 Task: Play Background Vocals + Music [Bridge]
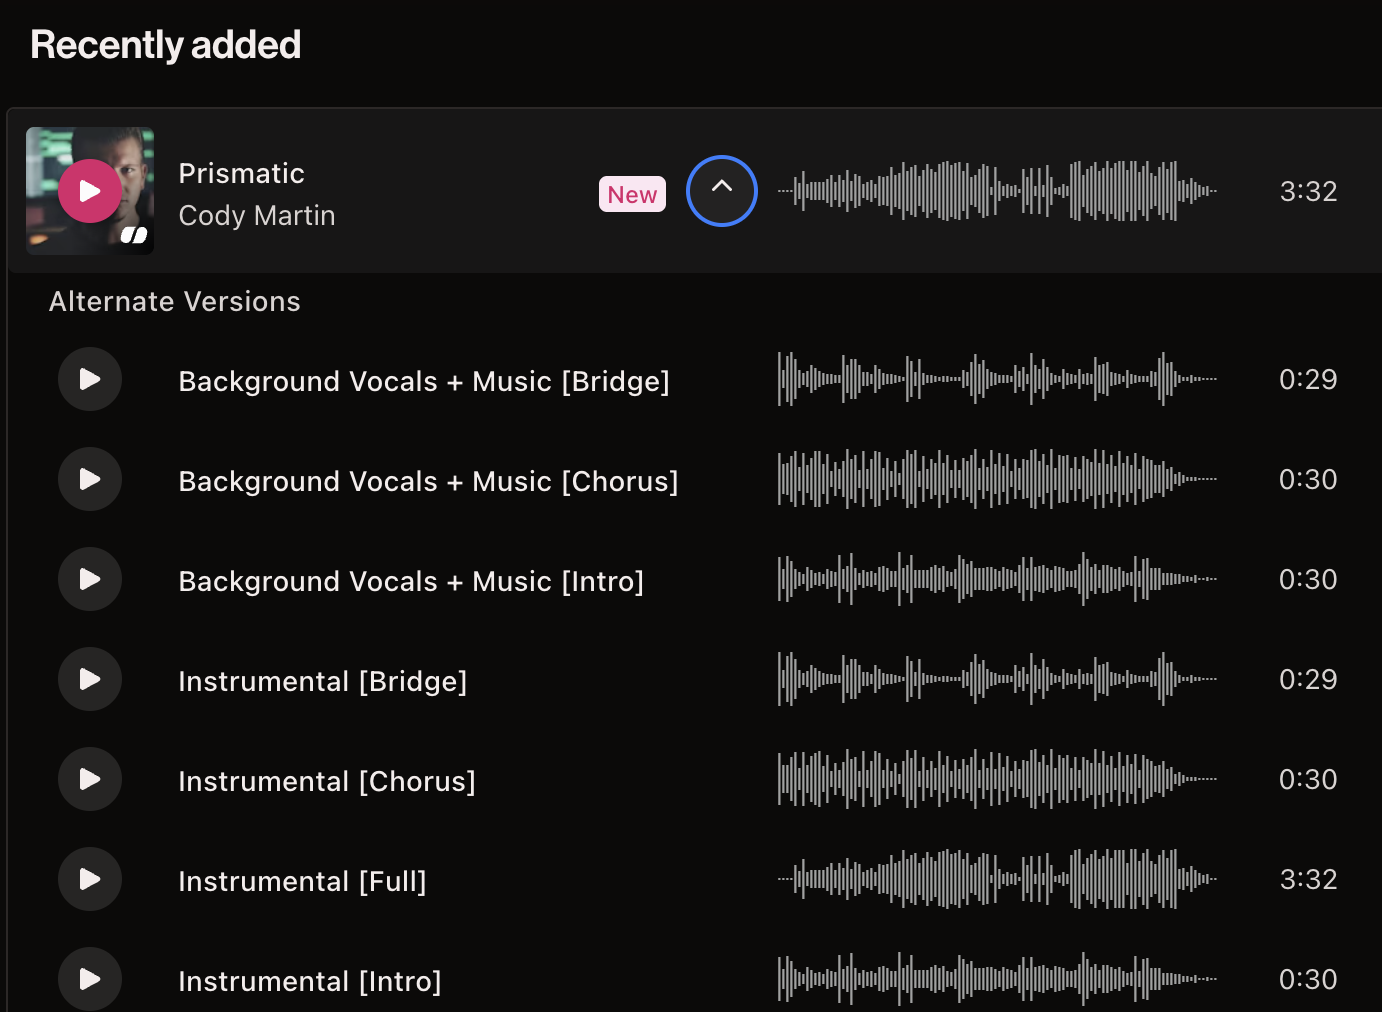[x=90, y=379]
